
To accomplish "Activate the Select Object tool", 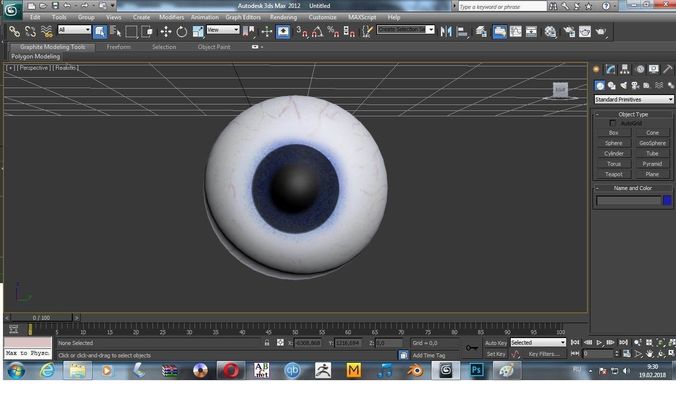I will coord(100,31).
